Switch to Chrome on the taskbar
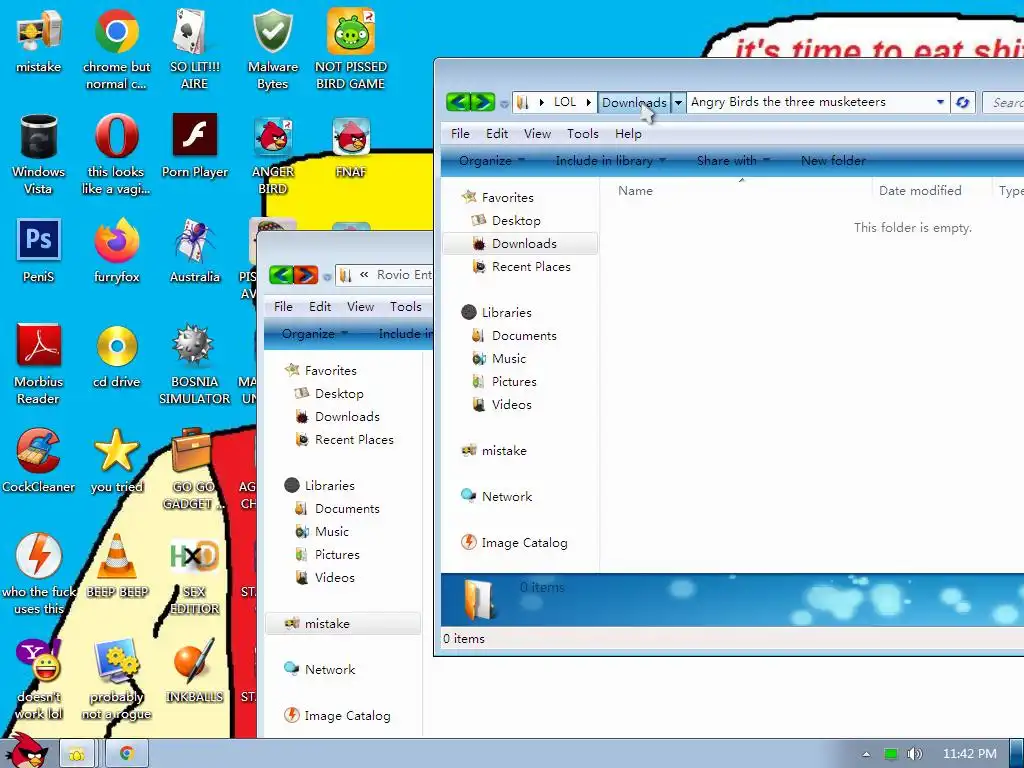 pyautogui.click(x=127, y=754)
